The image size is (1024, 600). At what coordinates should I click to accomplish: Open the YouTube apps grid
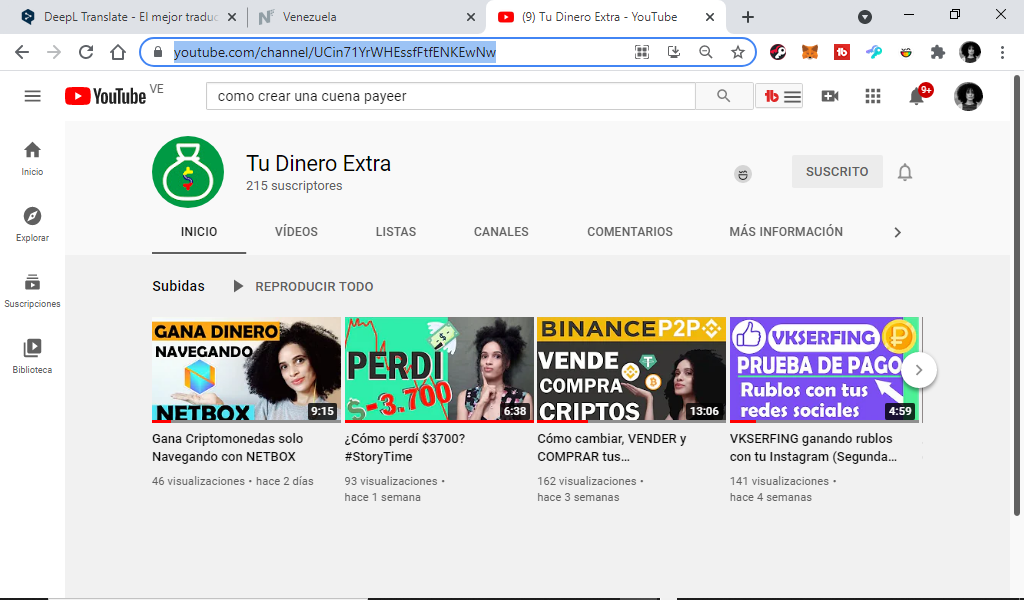pyautogui.click(x=873, y=97)
